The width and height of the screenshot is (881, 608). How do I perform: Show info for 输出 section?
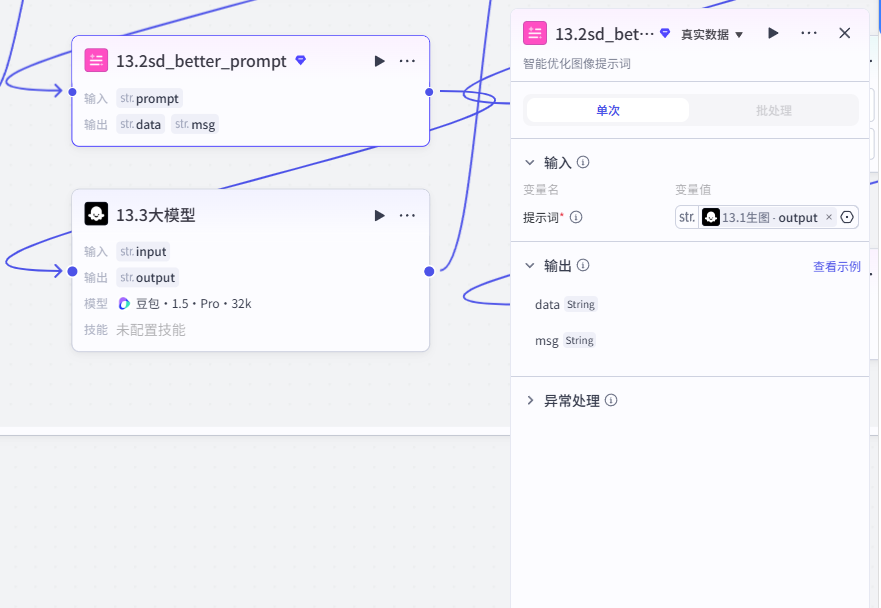(x=583, y=265)
